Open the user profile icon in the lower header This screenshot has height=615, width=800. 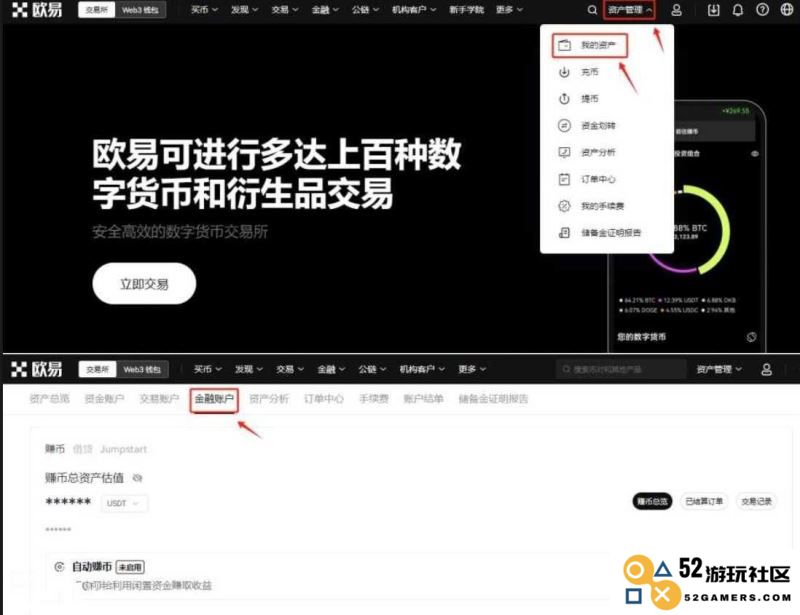766,369
